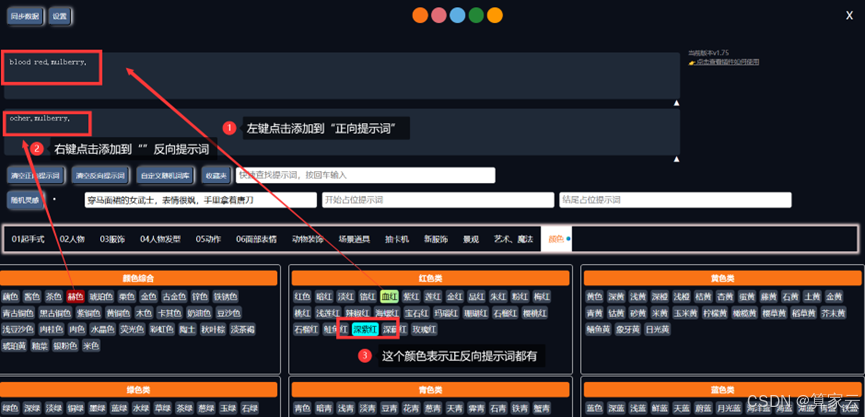Toggle the highlighted 赭色 tag
The height and width of the screenshot is (417, 865).
pos(75,296)
